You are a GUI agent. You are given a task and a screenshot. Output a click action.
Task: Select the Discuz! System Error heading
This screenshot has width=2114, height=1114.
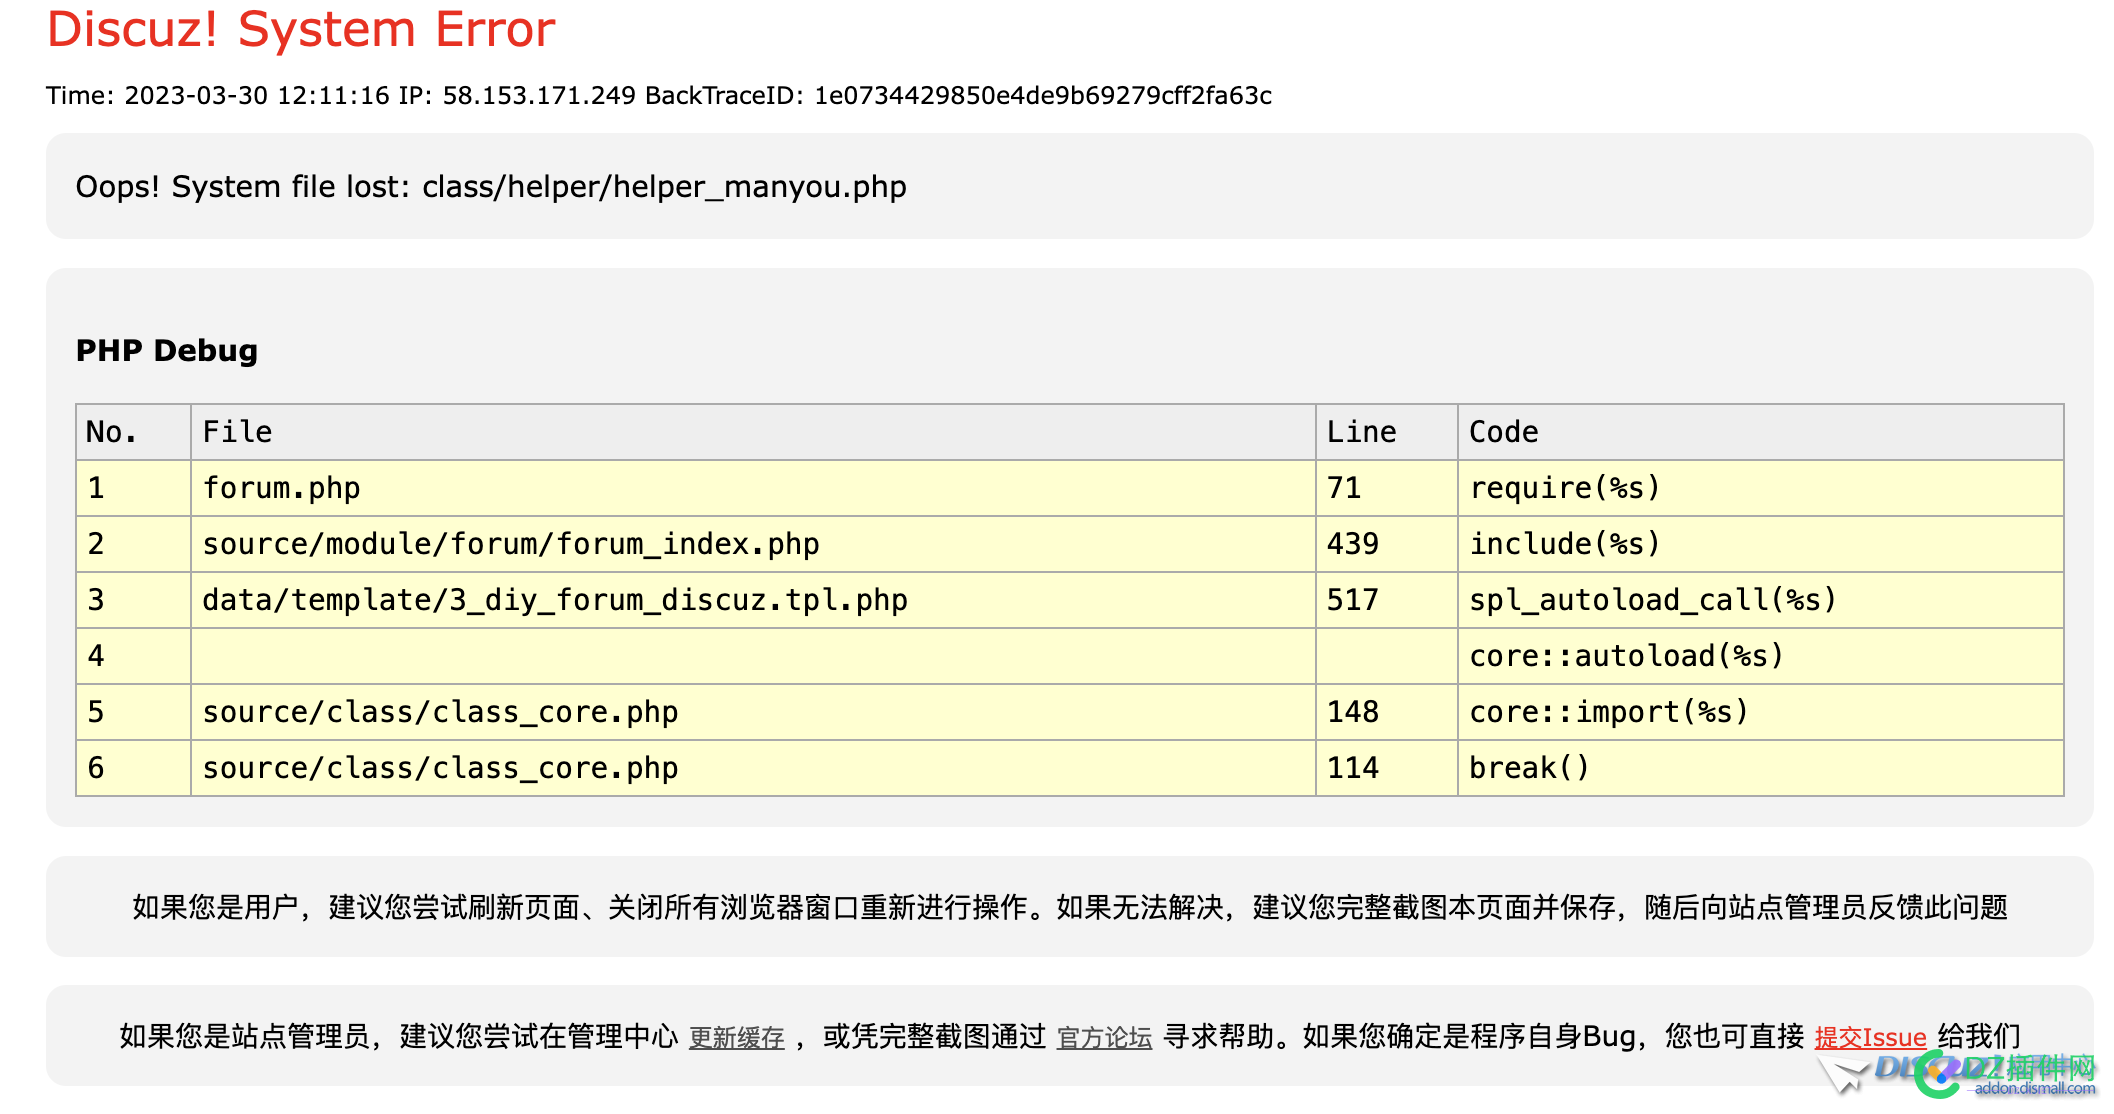(301, 29)
